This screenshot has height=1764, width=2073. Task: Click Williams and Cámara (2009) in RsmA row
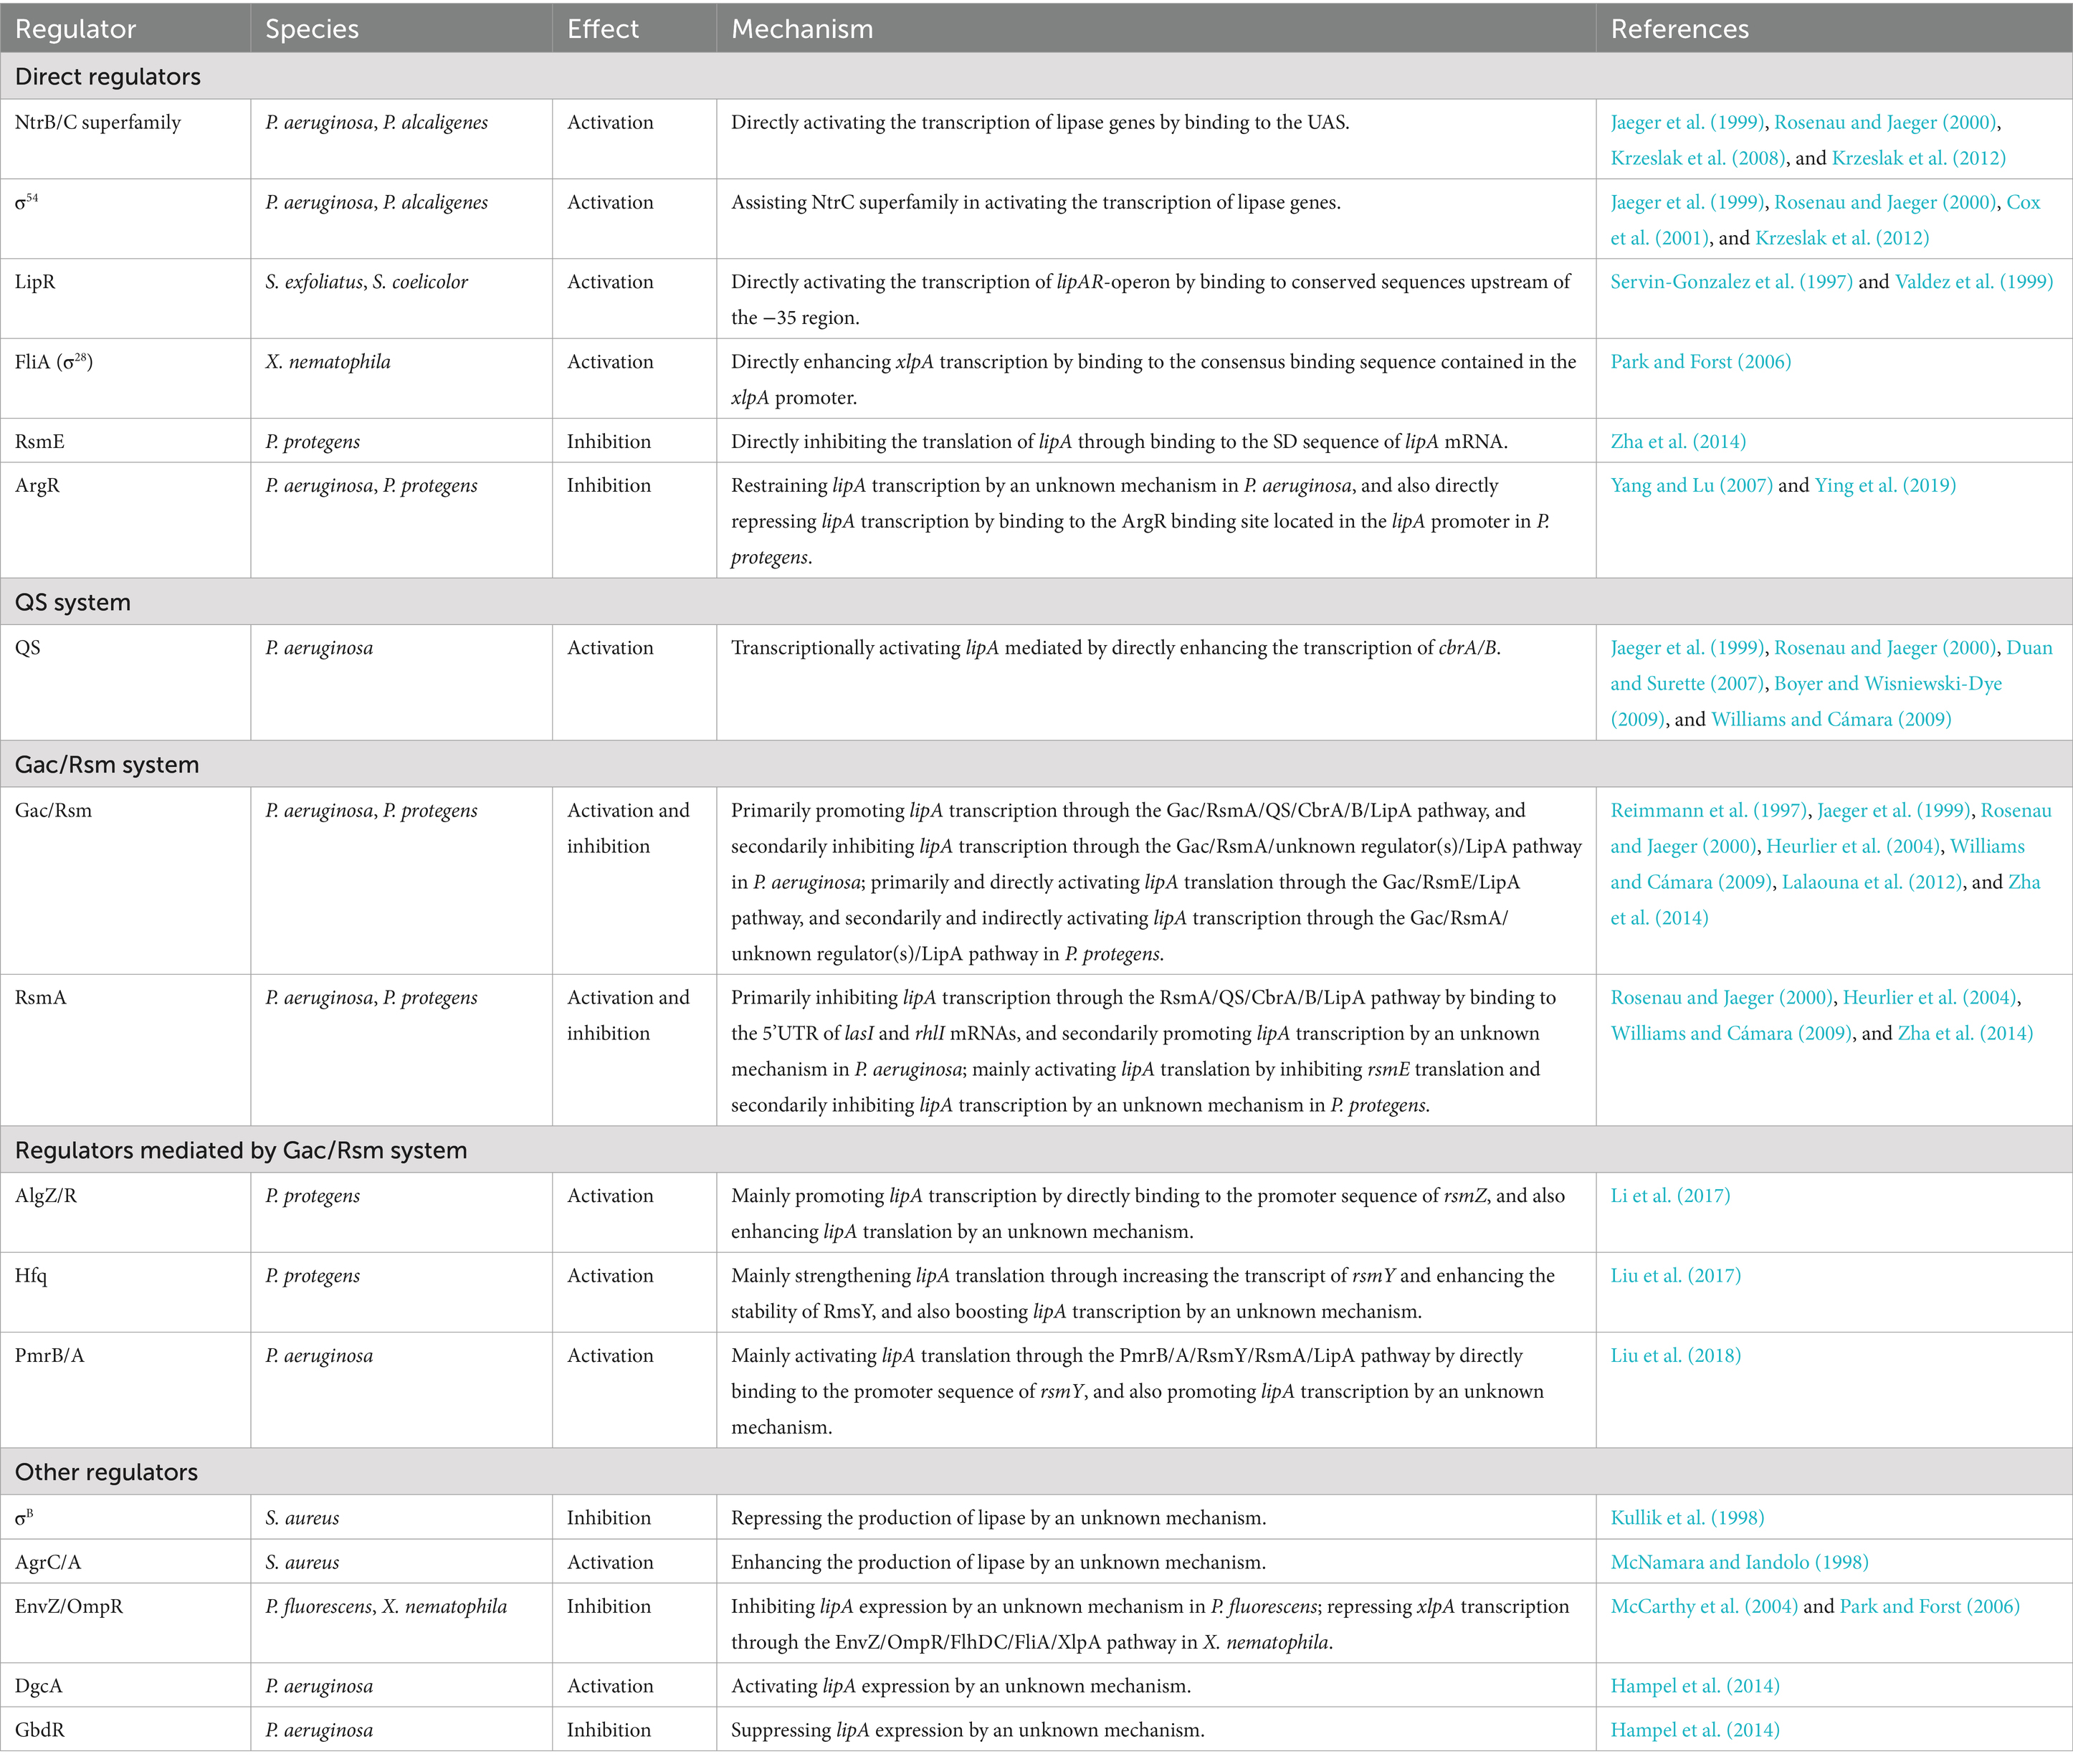click(1730, 1034)
